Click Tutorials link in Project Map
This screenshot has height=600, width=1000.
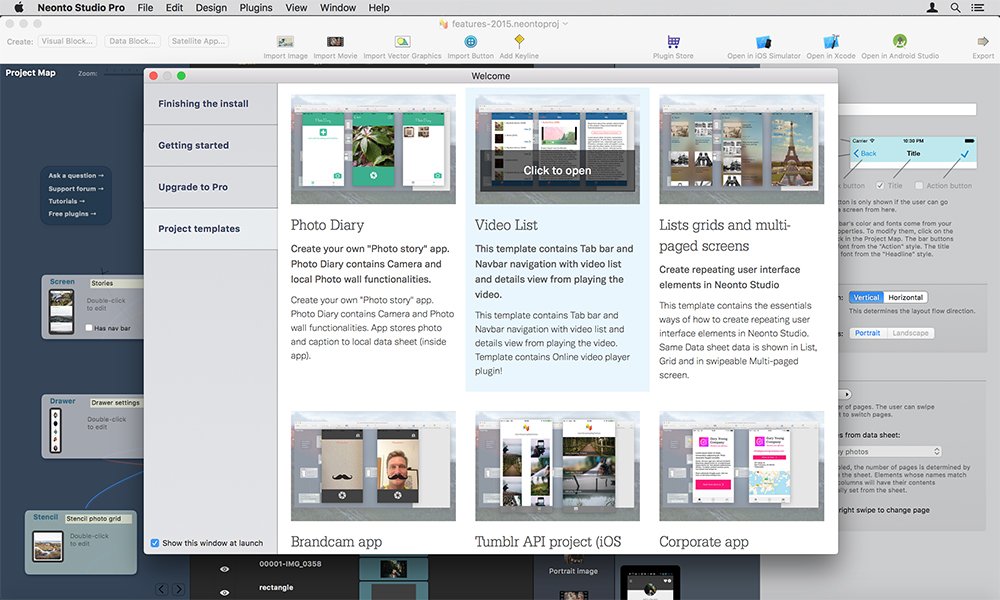(67, 201)
